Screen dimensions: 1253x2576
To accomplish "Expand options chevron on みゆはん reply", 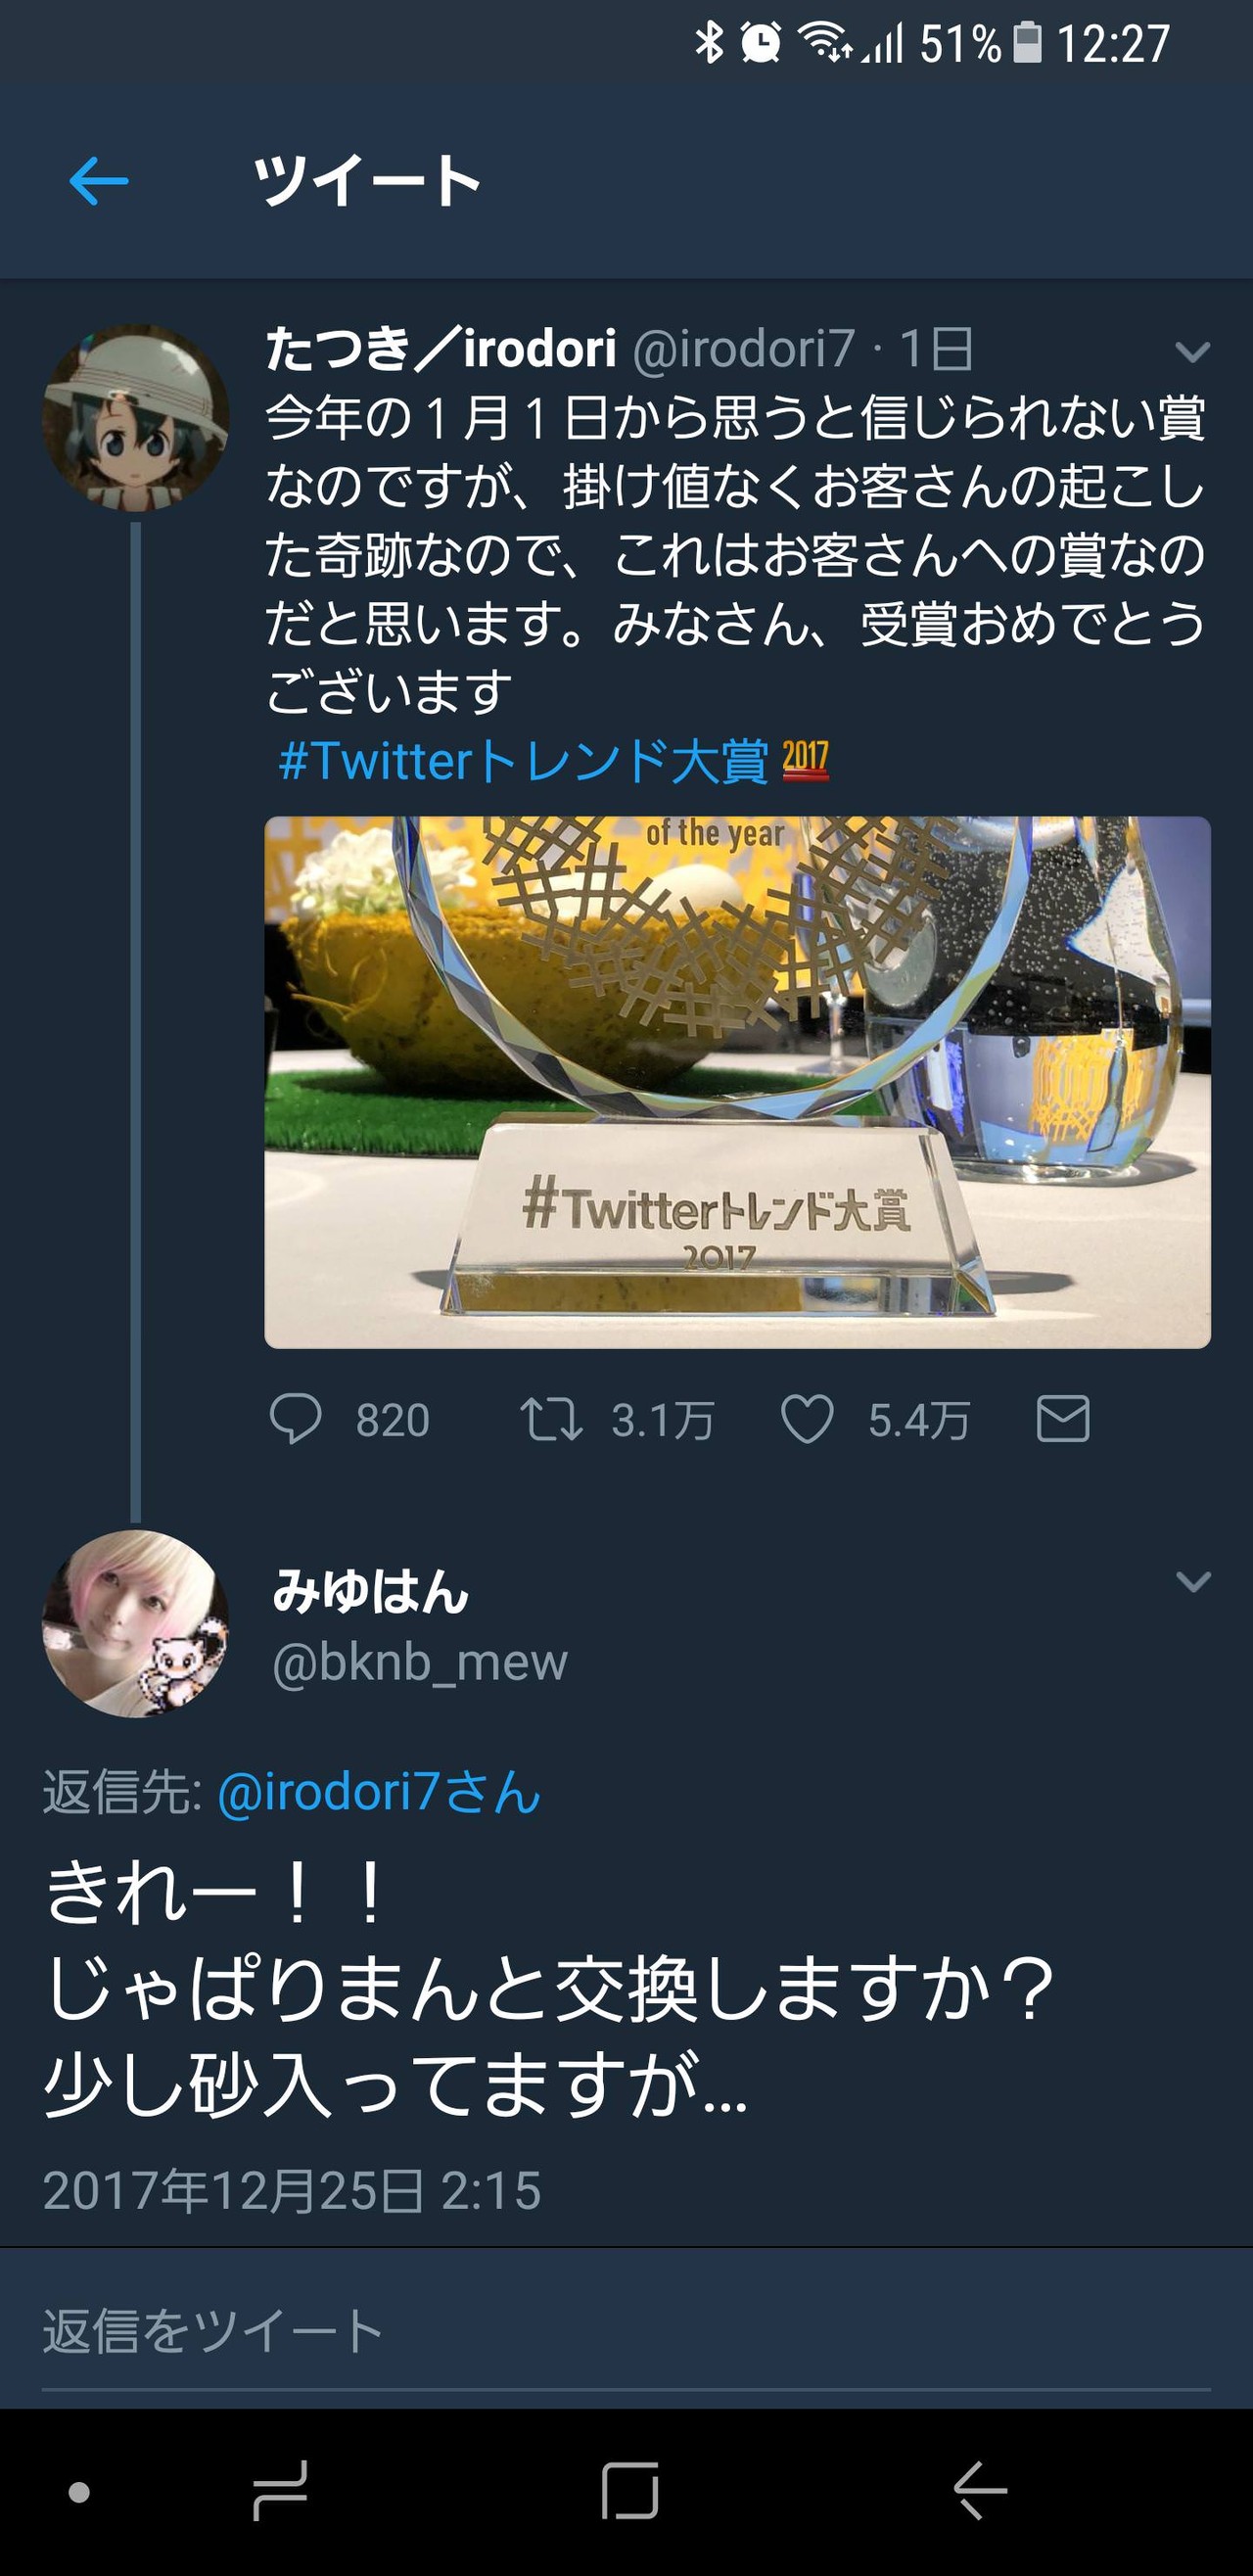I will (x=1192, y=1581).
